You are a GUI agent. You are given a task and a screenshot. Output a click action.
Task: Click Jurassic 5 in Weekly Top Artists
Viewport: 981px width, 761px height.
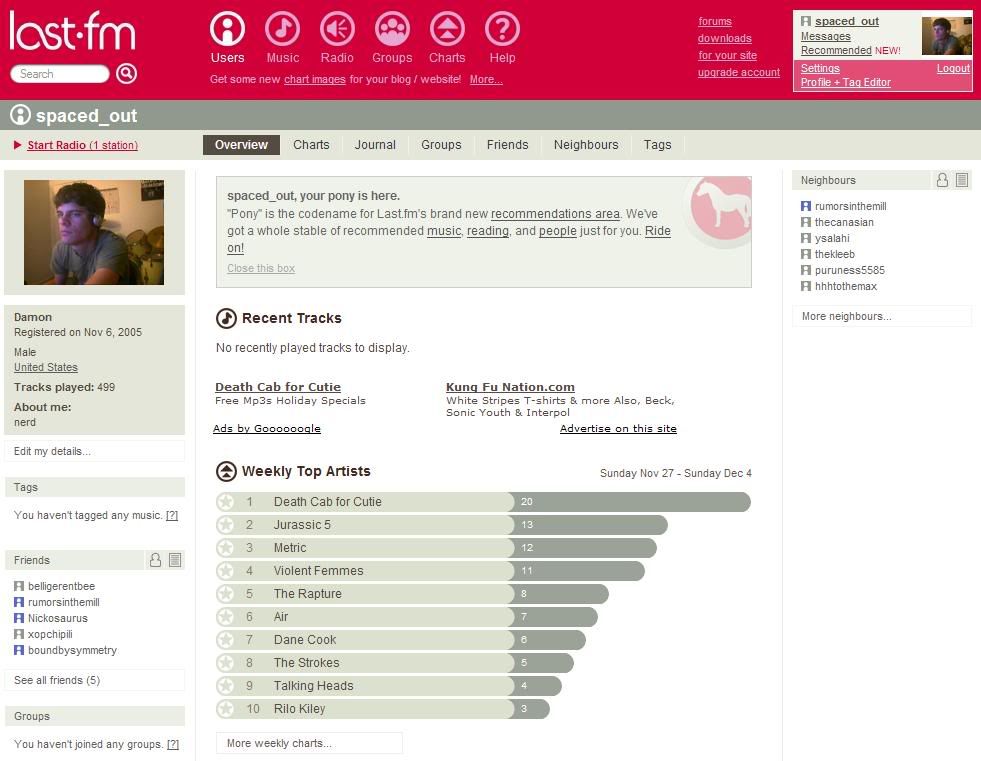pos(302,524)
